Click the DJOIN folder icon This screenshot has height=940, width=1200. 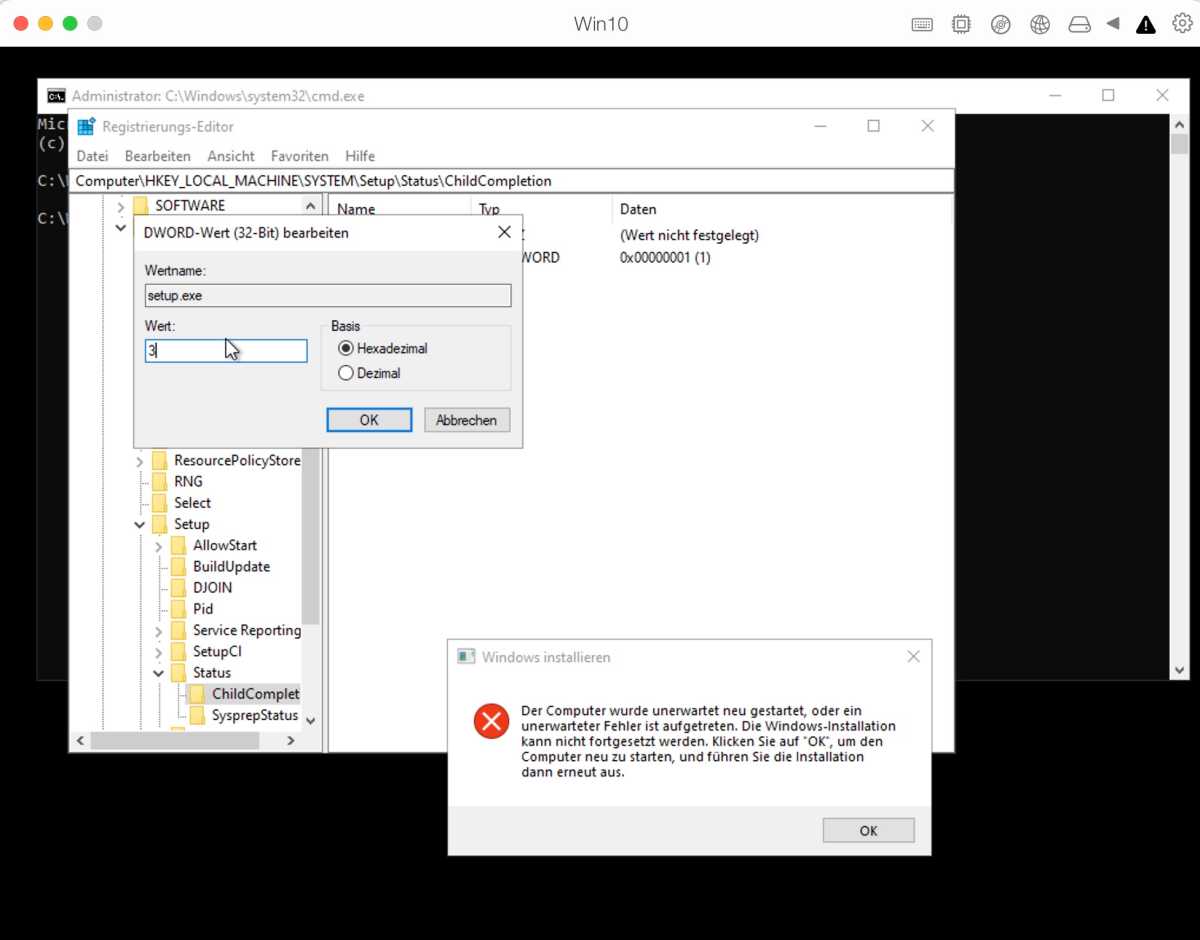[x=178, y=587]
